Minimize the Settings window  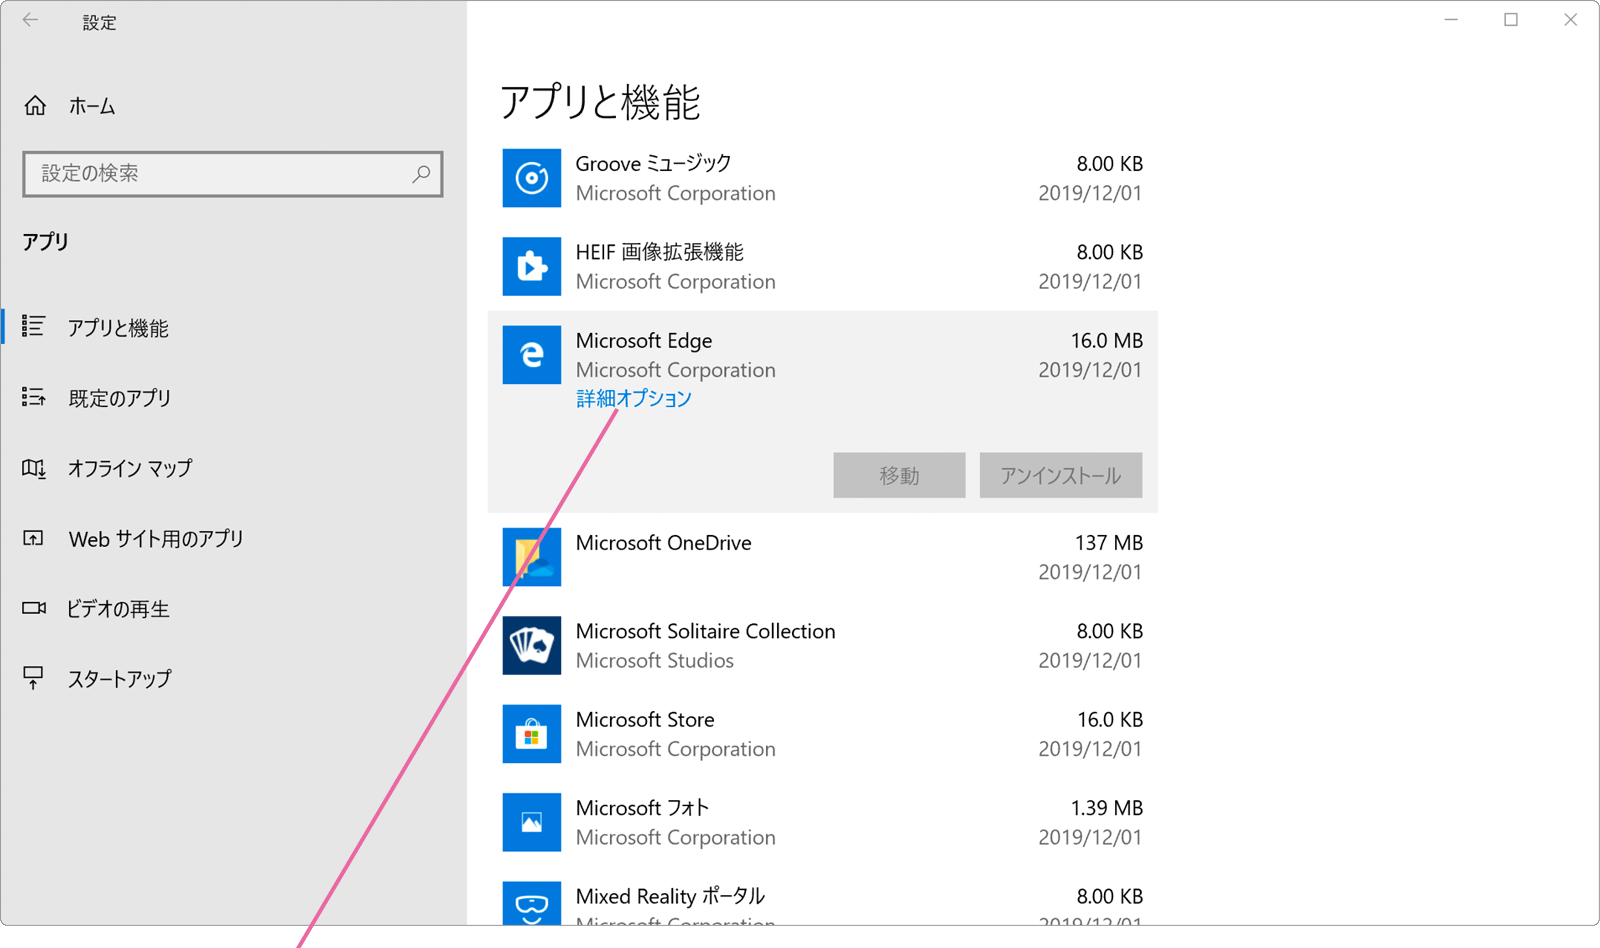(1451, 20)
